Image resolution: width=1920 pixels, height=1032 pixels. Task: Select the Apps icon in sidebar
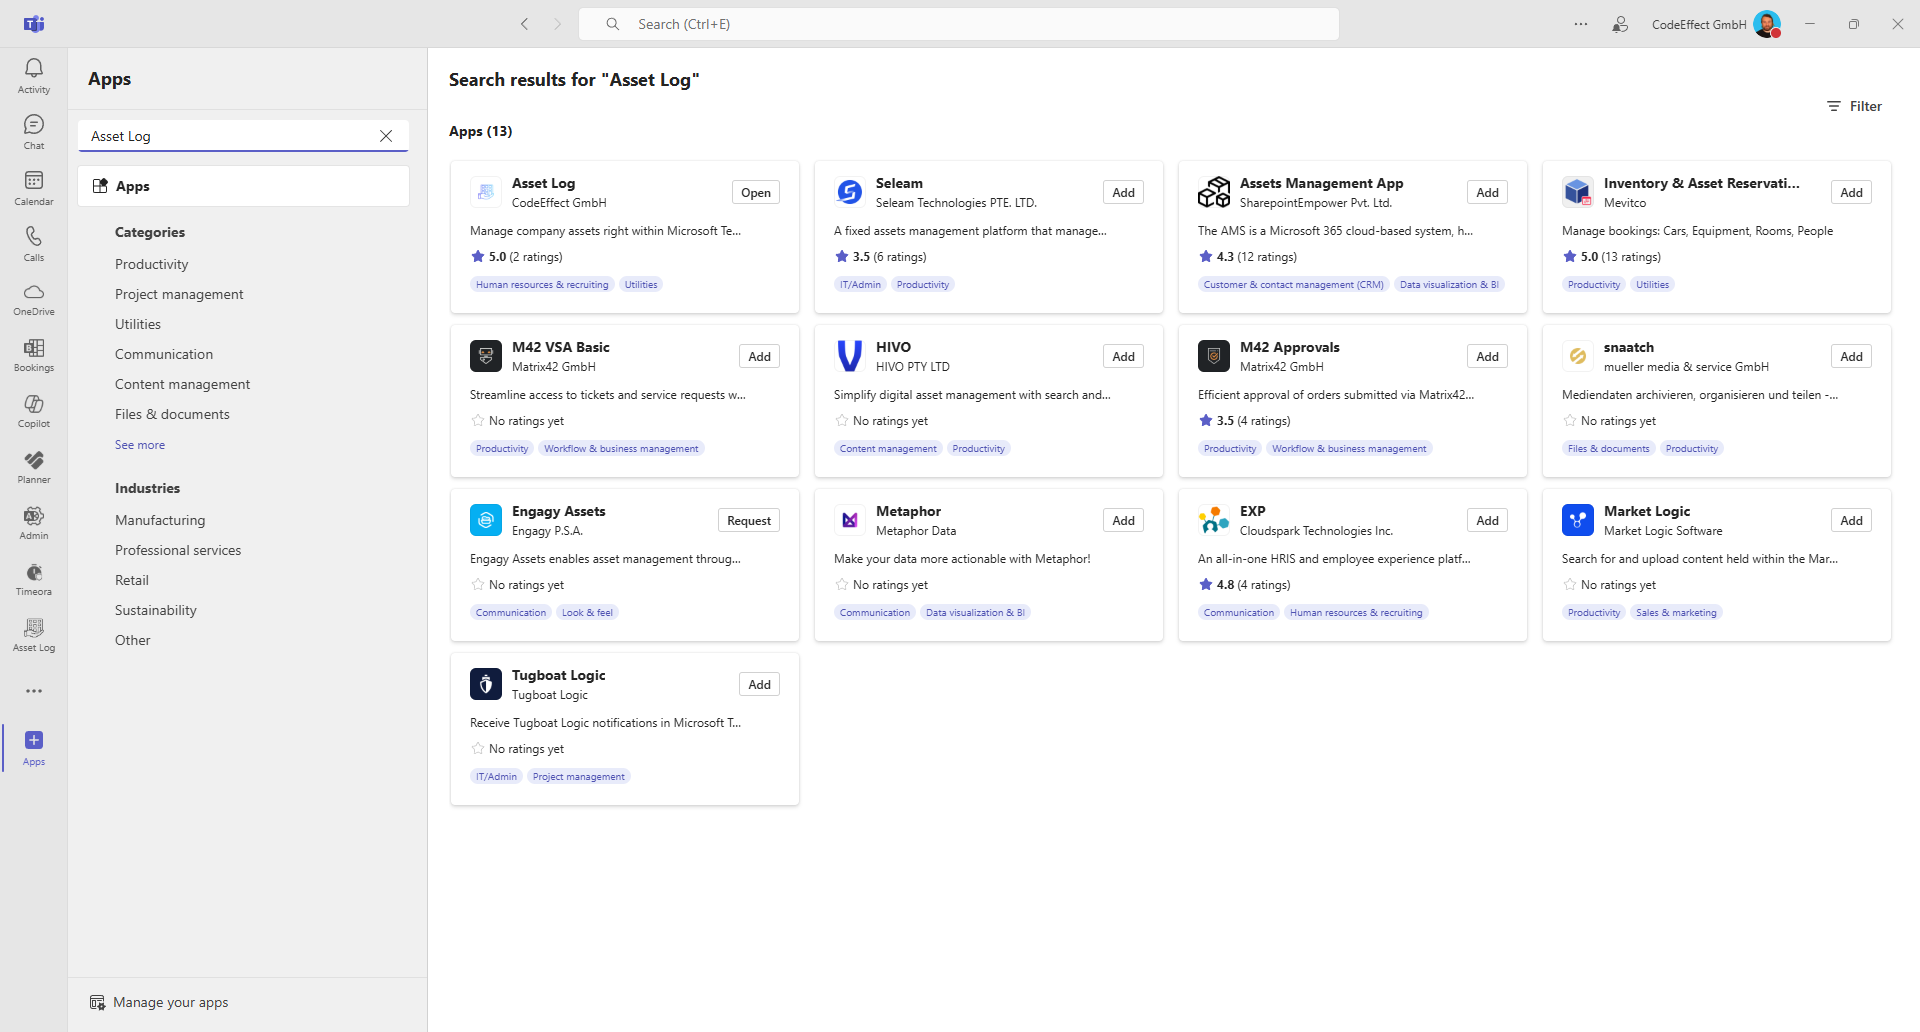pos(34,748)
